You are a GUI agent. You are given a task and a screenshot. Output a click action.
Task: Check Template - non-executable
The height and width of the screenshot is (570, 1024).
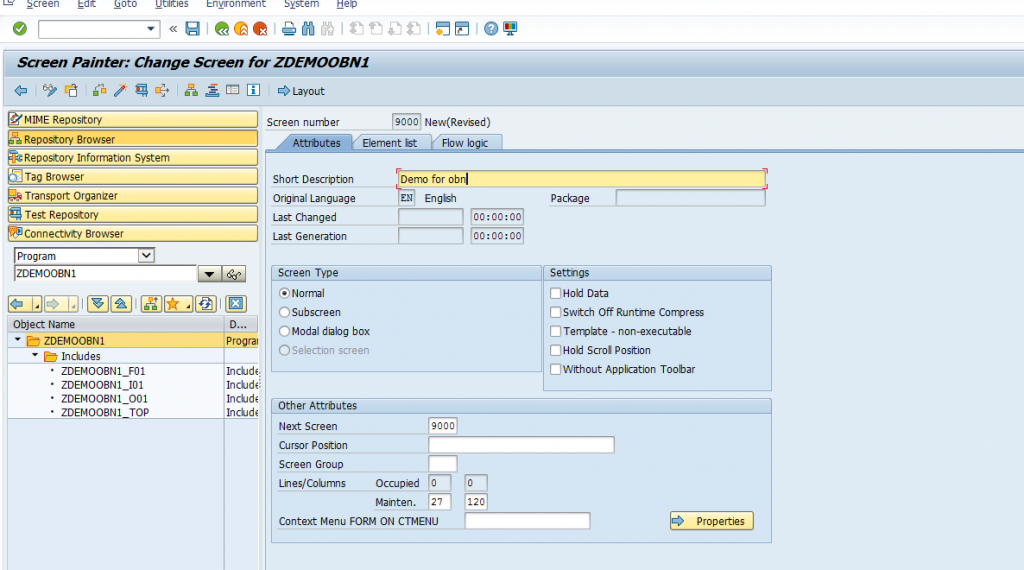point(556,332)
